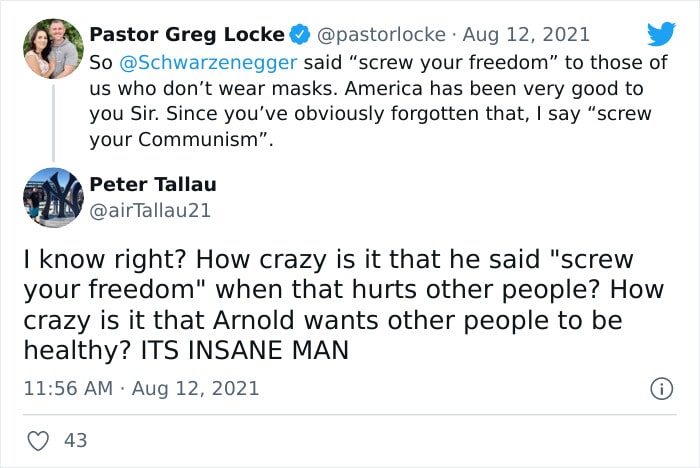The image size is (700, 468).
Task: Open the tweet info icon near the timestamp
Action: tap(662, 389)
